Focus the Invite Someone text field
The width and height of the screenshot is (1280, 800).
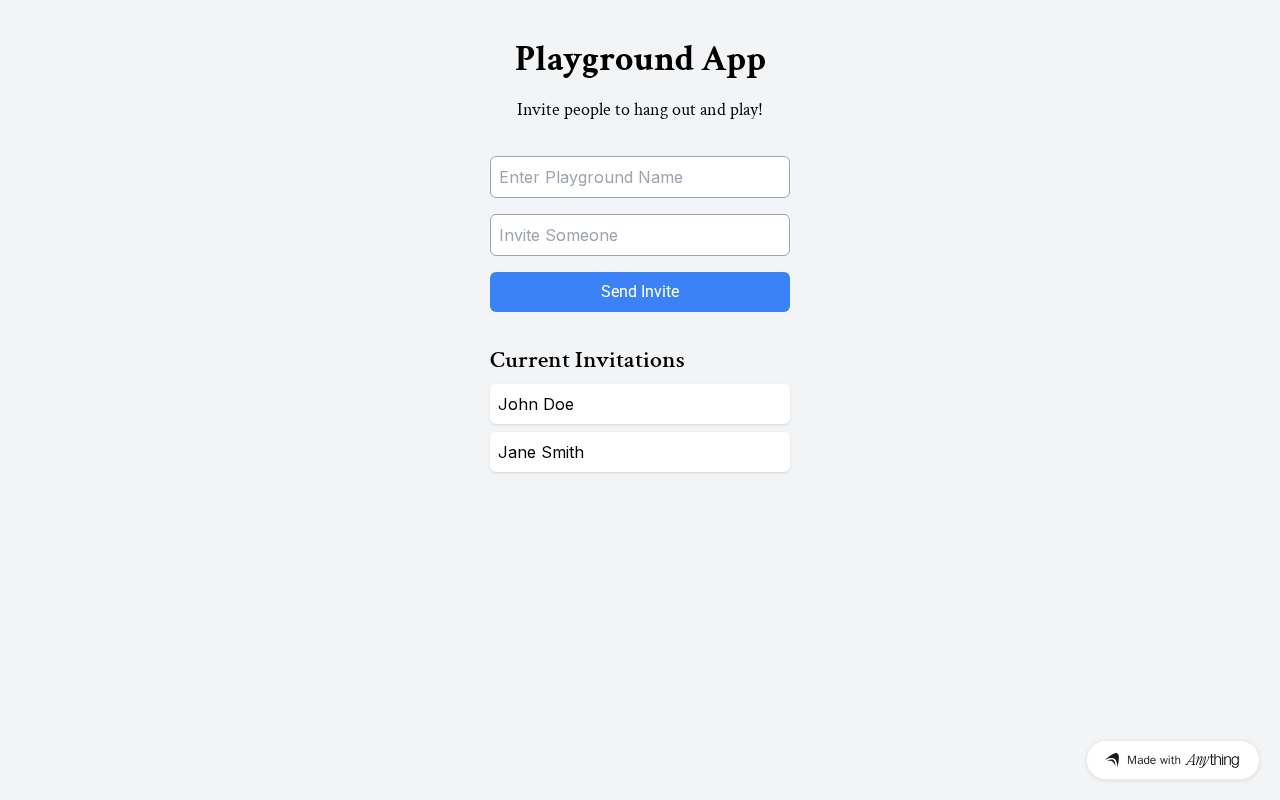(x=640, y=235)
